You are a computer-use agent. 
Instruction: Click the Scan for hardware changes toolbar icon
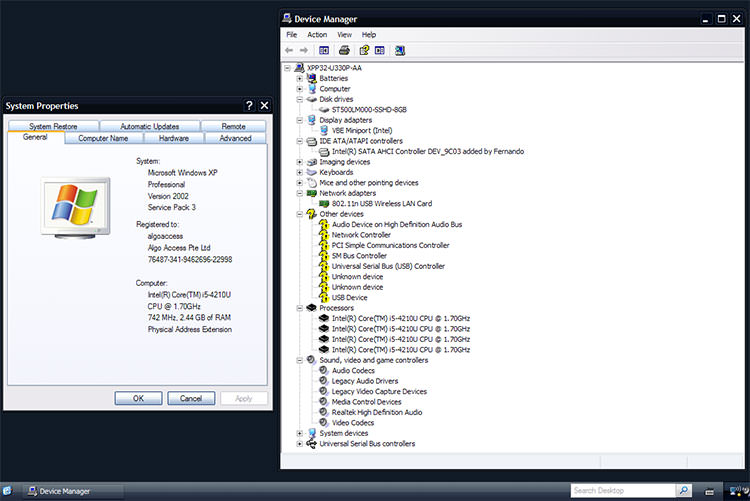coord(400,50)
